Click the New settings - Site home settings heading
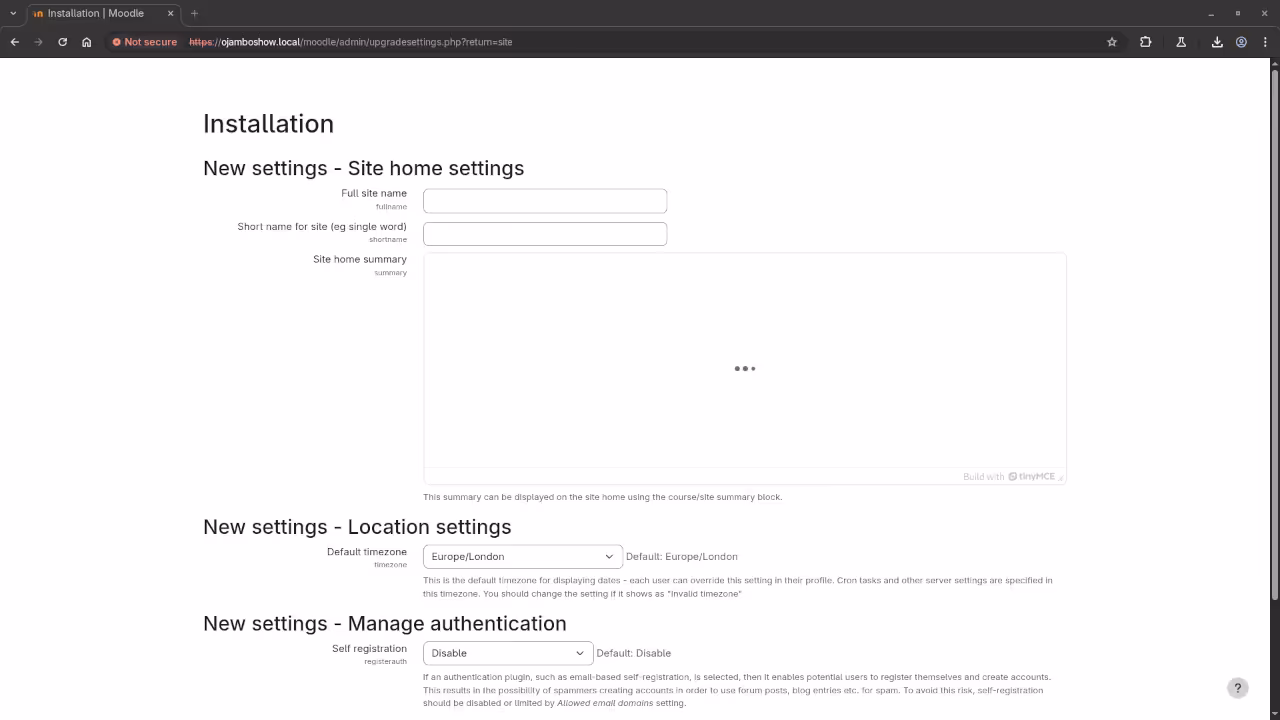Image resolution: width=1280 pixels, height=720 pixels. pyautogui.click(x=364, y=168)
